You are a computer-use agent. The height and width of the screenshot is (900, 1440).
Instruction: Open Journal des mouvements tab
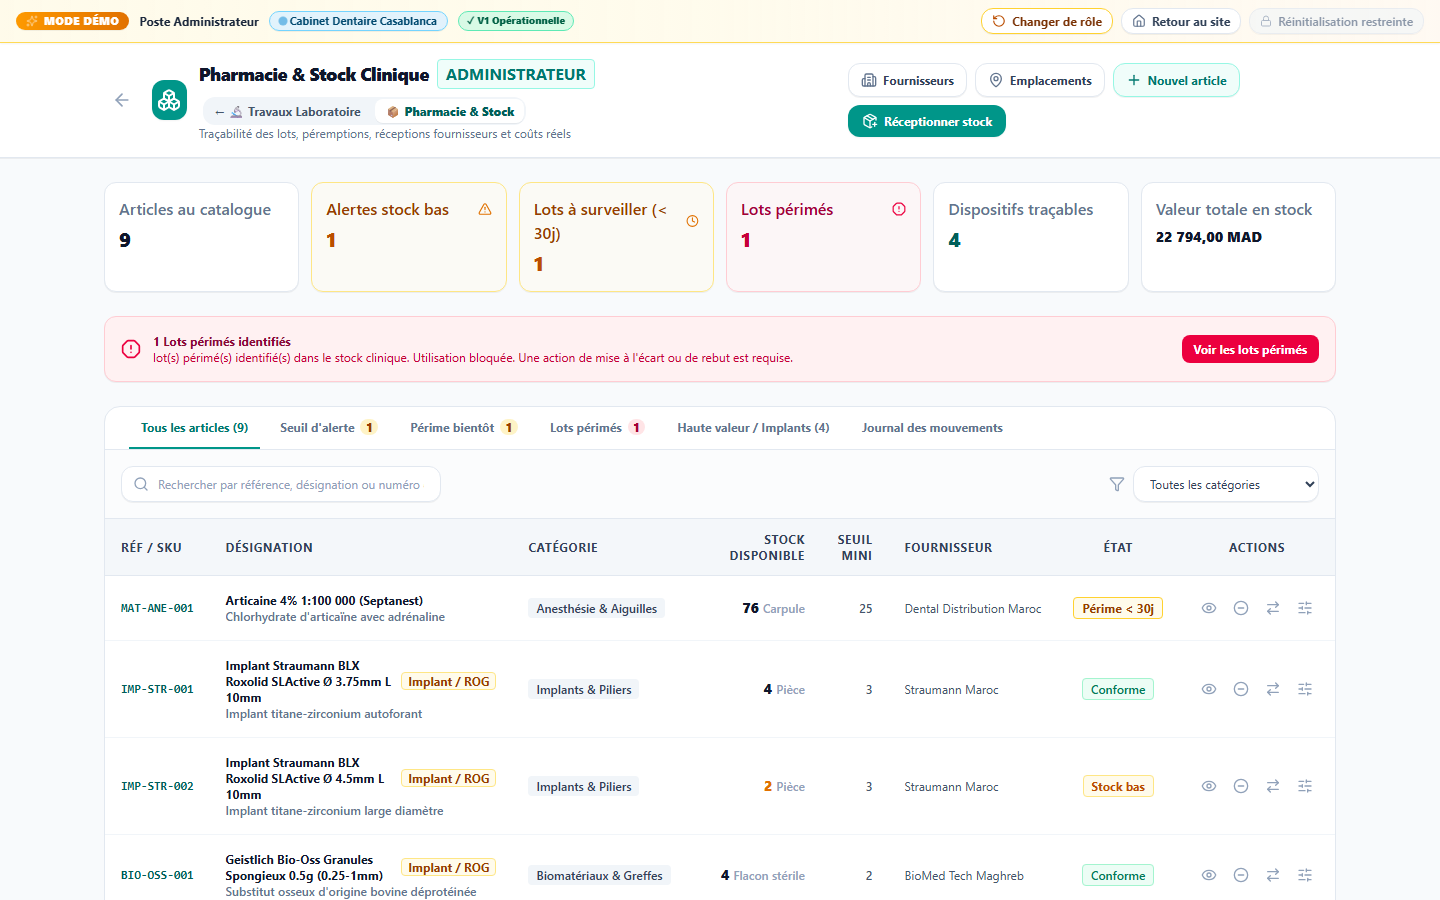932,428
